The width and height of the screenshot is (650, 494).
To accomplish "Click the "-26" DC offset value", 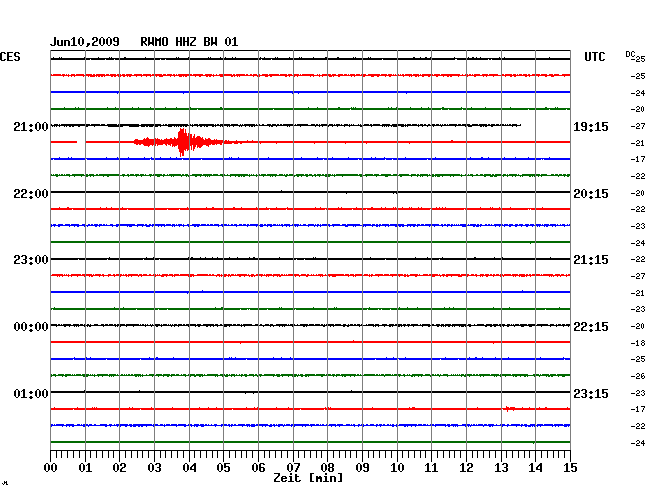I will [x=638, y=376].
